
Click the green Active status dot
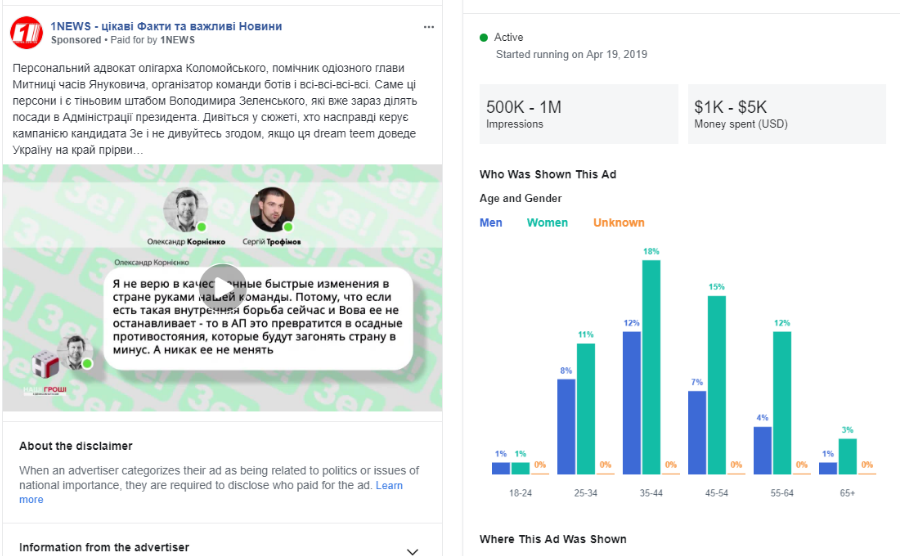[x=484, y=38]
